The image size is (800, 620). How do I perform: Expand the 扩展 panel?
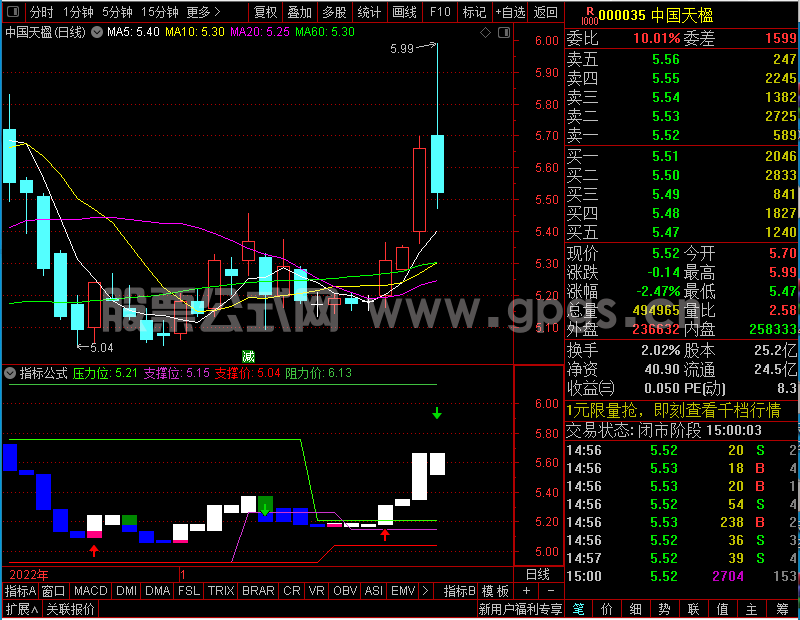pyautogui.click(x=22, y=609)
